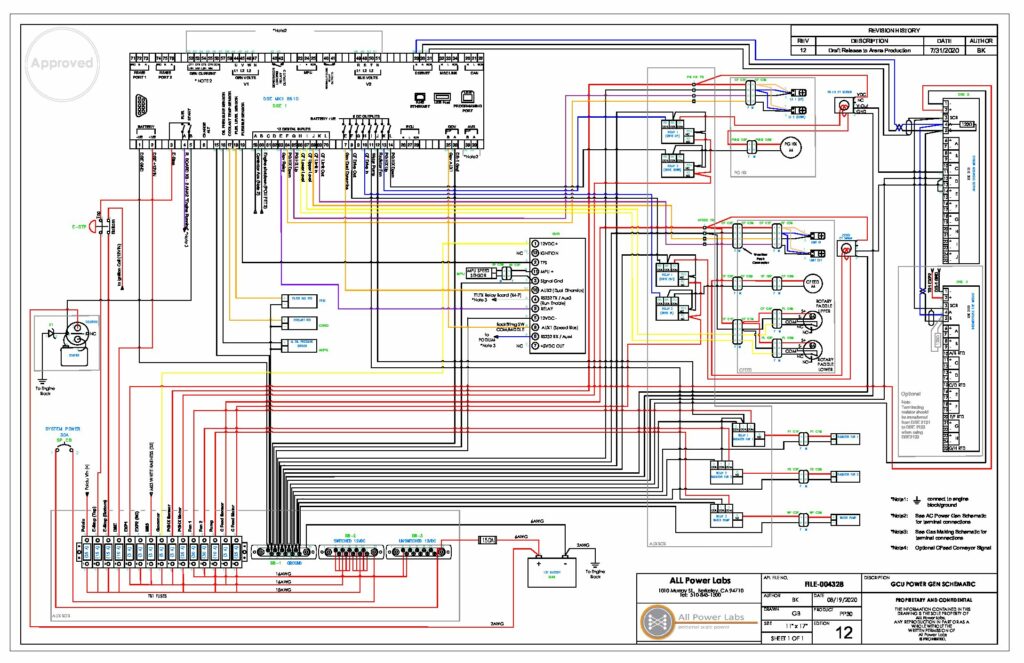The image size is (1024, 663).
Task: Select the AUX1 (Speed Bias) pin label
Action: 559,327
